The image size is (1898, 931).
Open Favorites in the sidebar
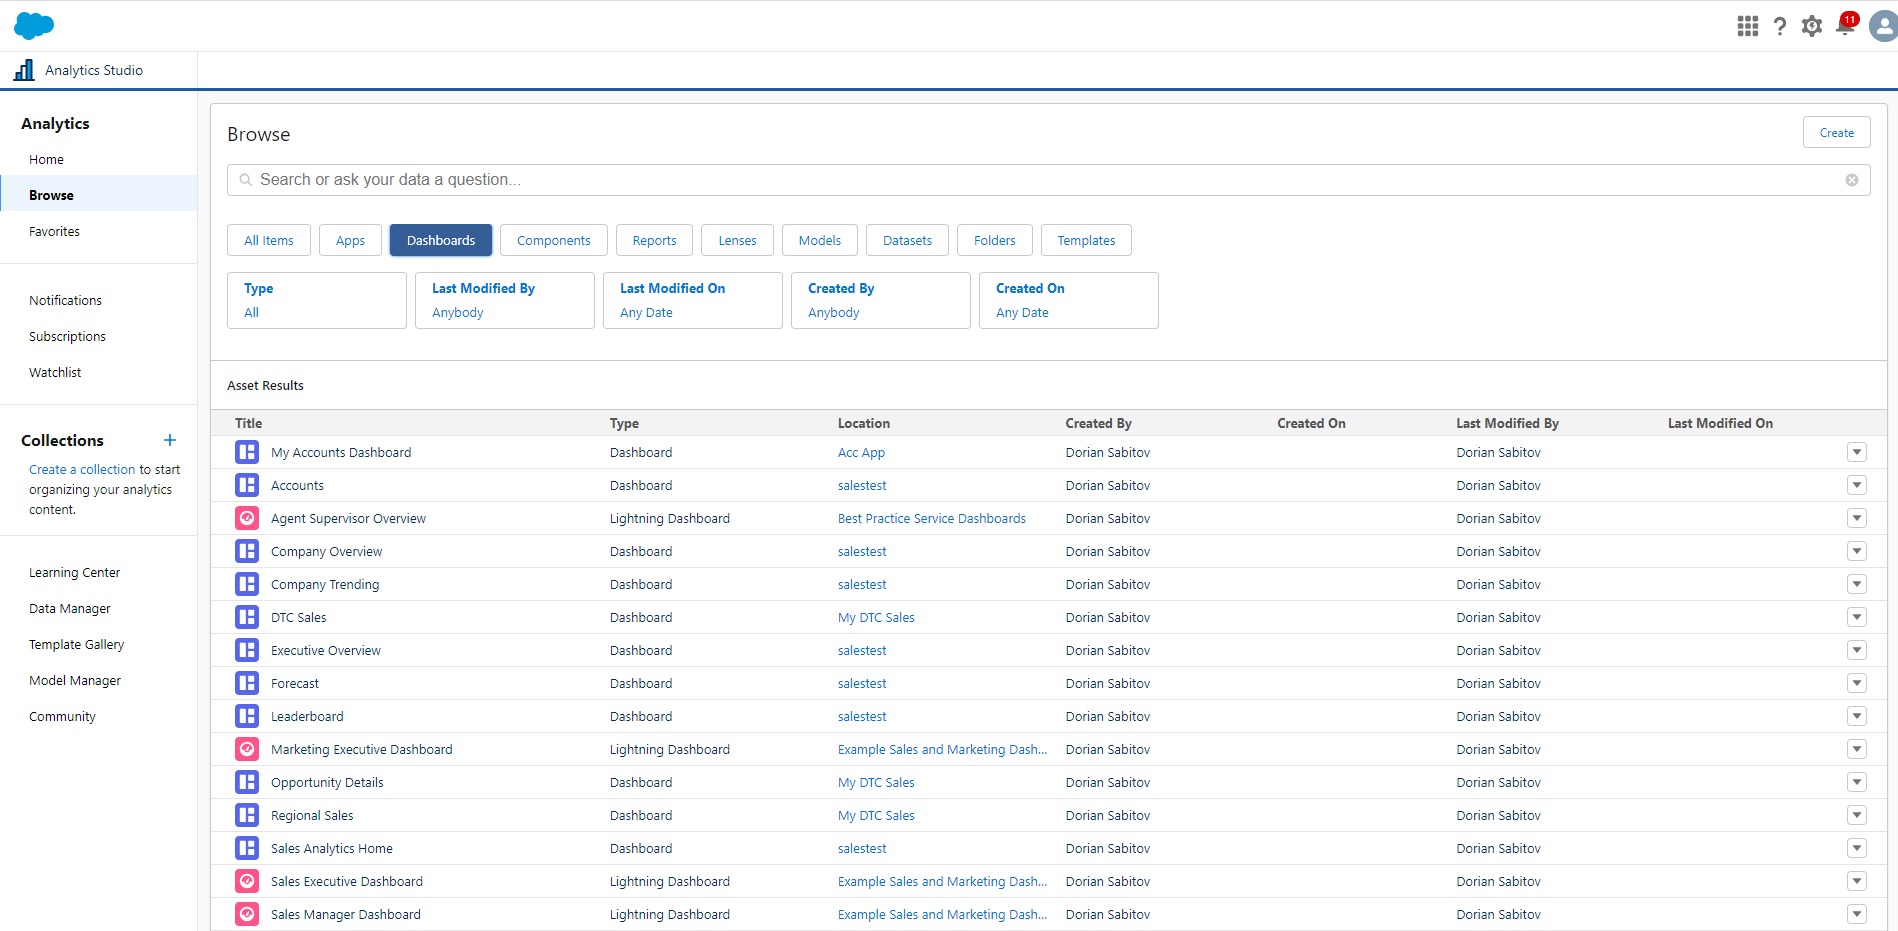[54, 231]
